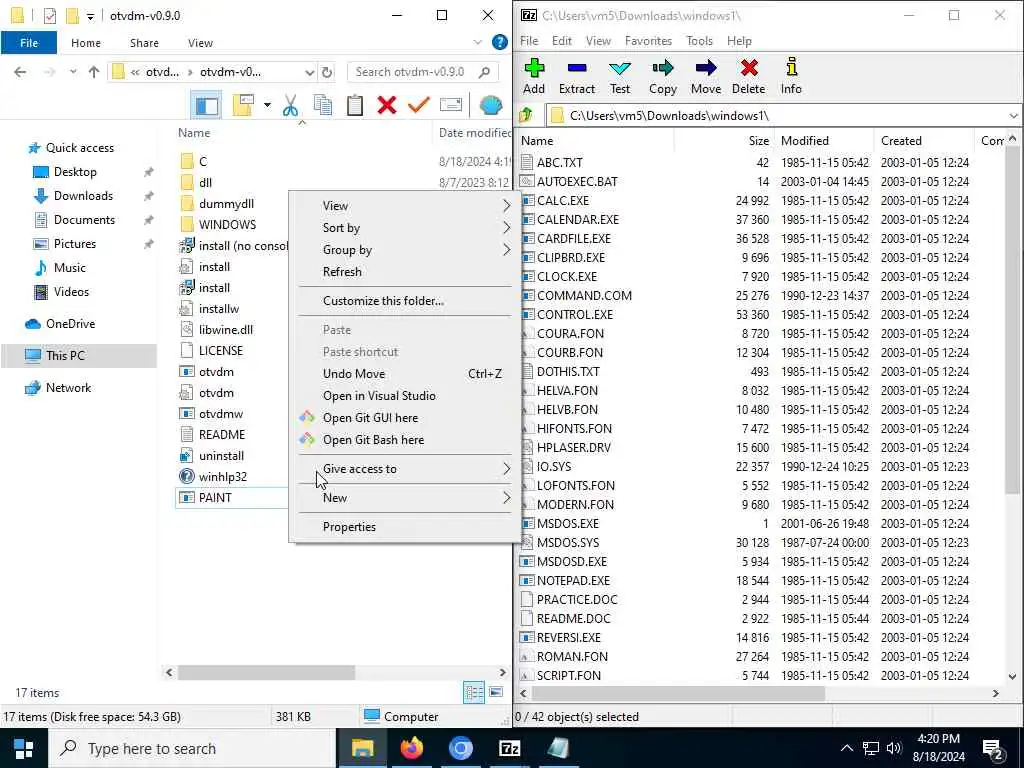Open the Explorer File tab
This screenshot has height=768, width=1024.
29,42
